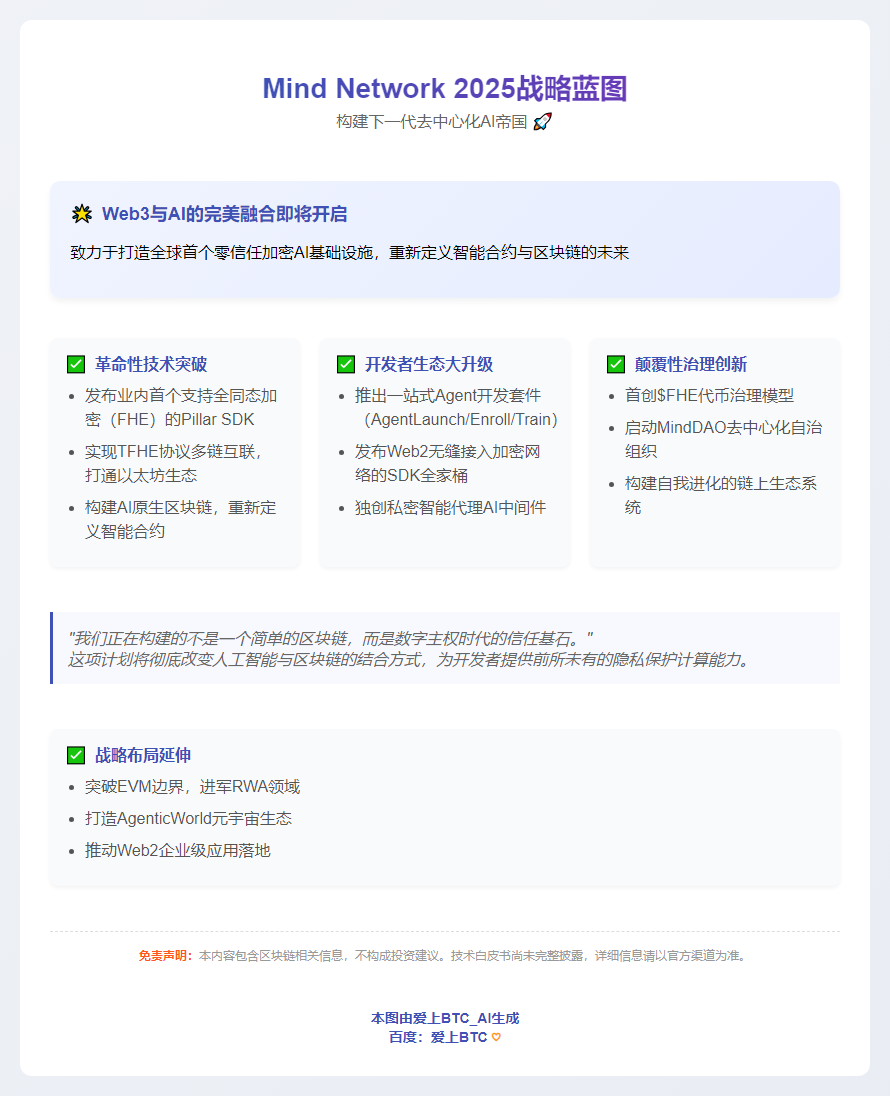Click the bullet about Pillar SDK
890x1096 pixels.
click(181, 408)
